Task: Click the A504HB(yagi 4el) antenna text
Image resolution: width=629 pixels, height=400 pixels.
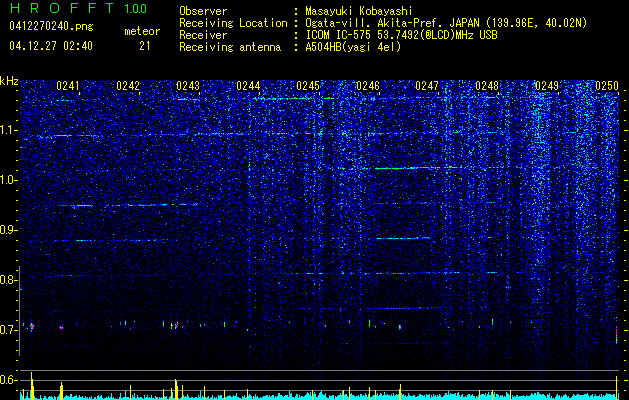Action: click(x=353, y=47)
